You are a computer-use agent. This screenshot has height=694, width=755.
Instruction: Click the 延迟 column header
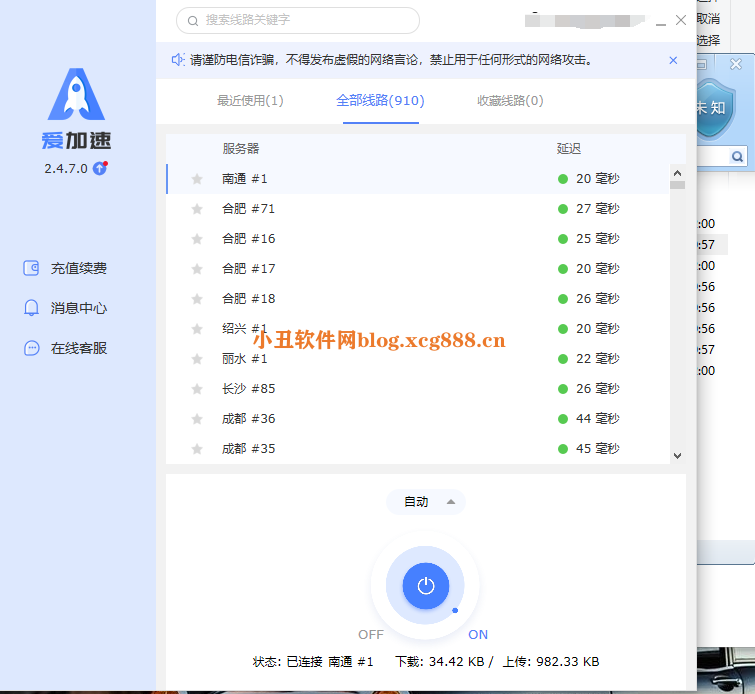point(569,148)
